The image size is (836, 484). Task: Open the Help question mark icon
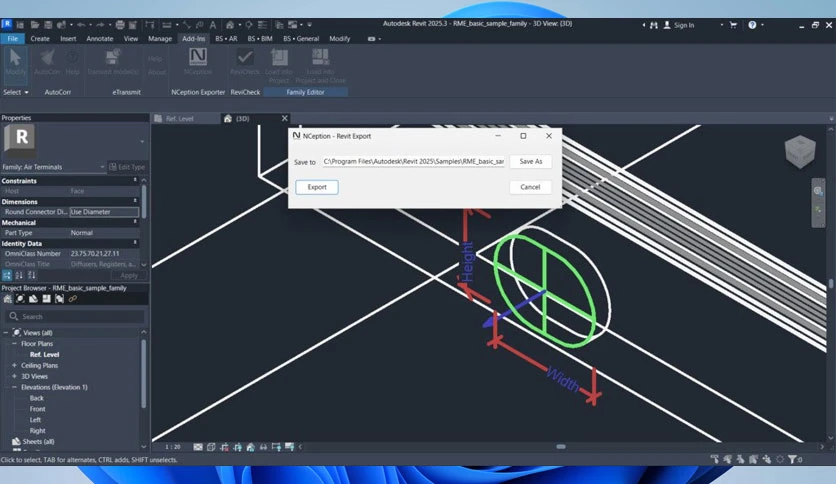point(752,25)
